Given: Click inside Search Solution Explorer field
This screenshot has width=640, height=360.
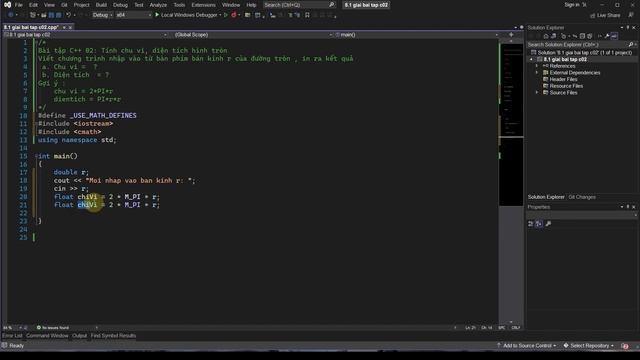Looking at the screenshot, I should tap(578, 44).
